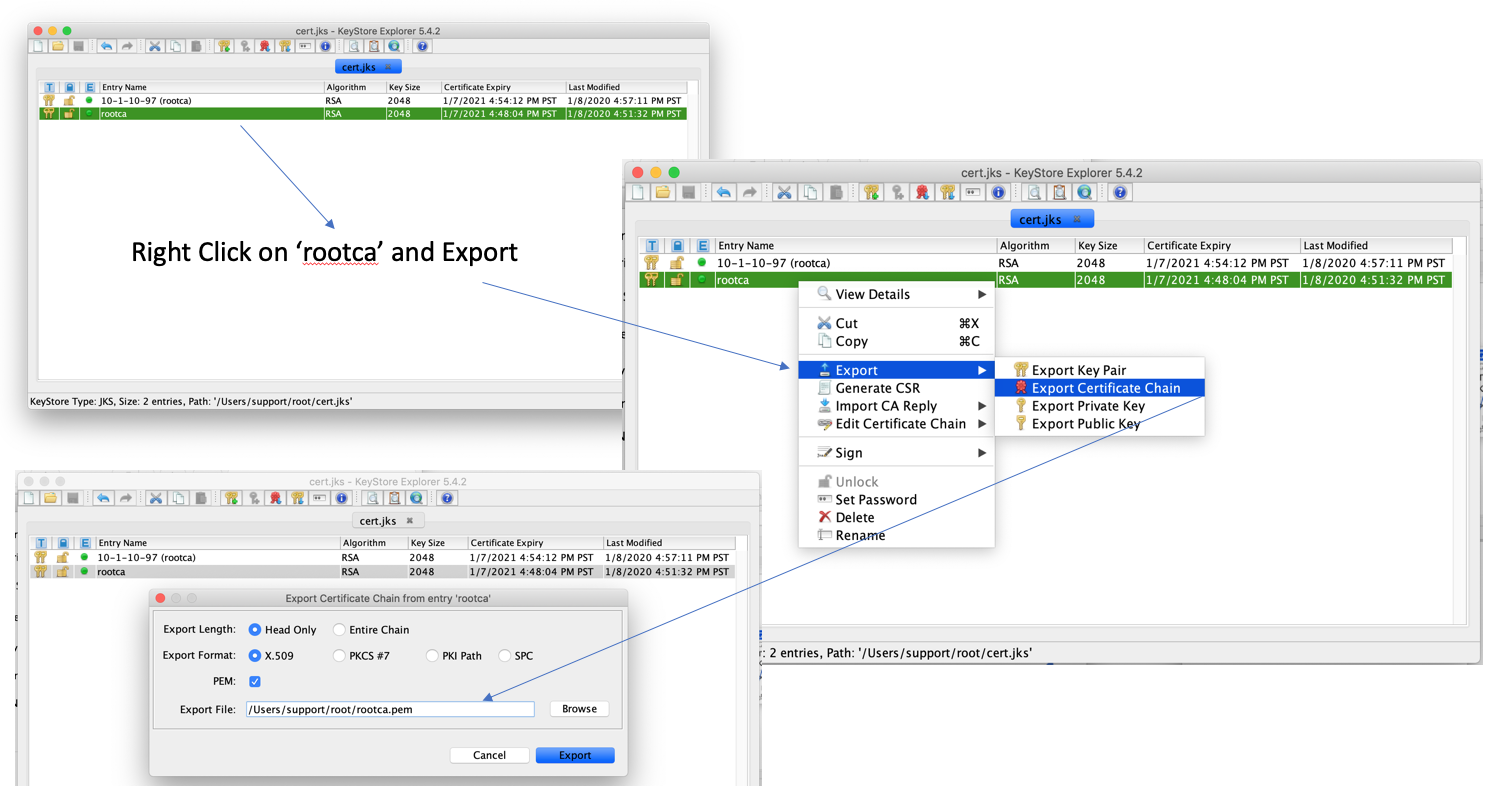Click Generate Secret Key icon in right window
The width and height of the screenshot is (1503, 810).
coord(898,192)
